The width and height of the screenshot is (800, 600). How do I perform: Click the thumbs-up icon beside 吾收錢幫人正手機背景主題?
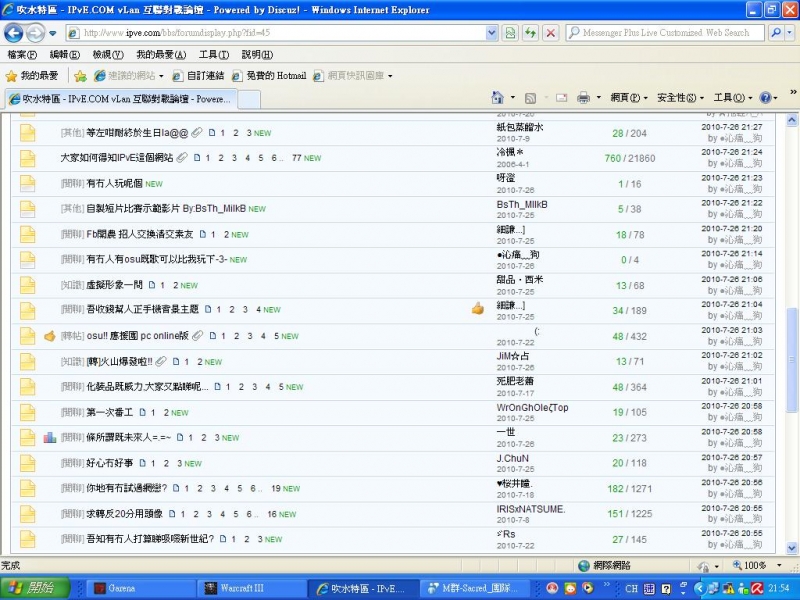477,309
